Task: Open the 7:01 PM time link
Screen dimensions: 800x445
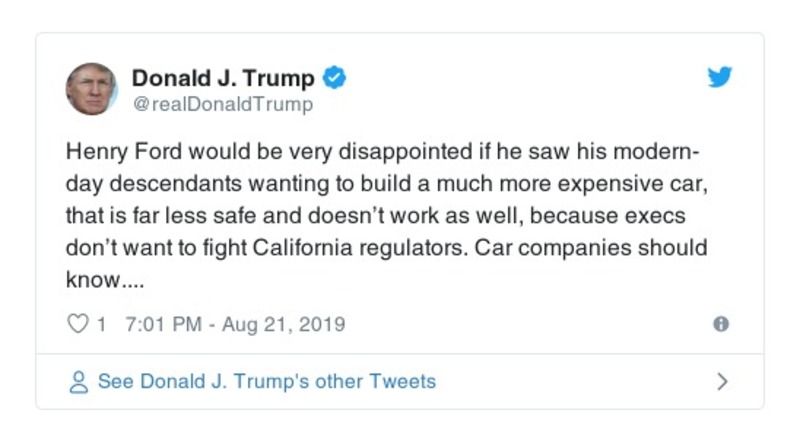Action: 161,324
